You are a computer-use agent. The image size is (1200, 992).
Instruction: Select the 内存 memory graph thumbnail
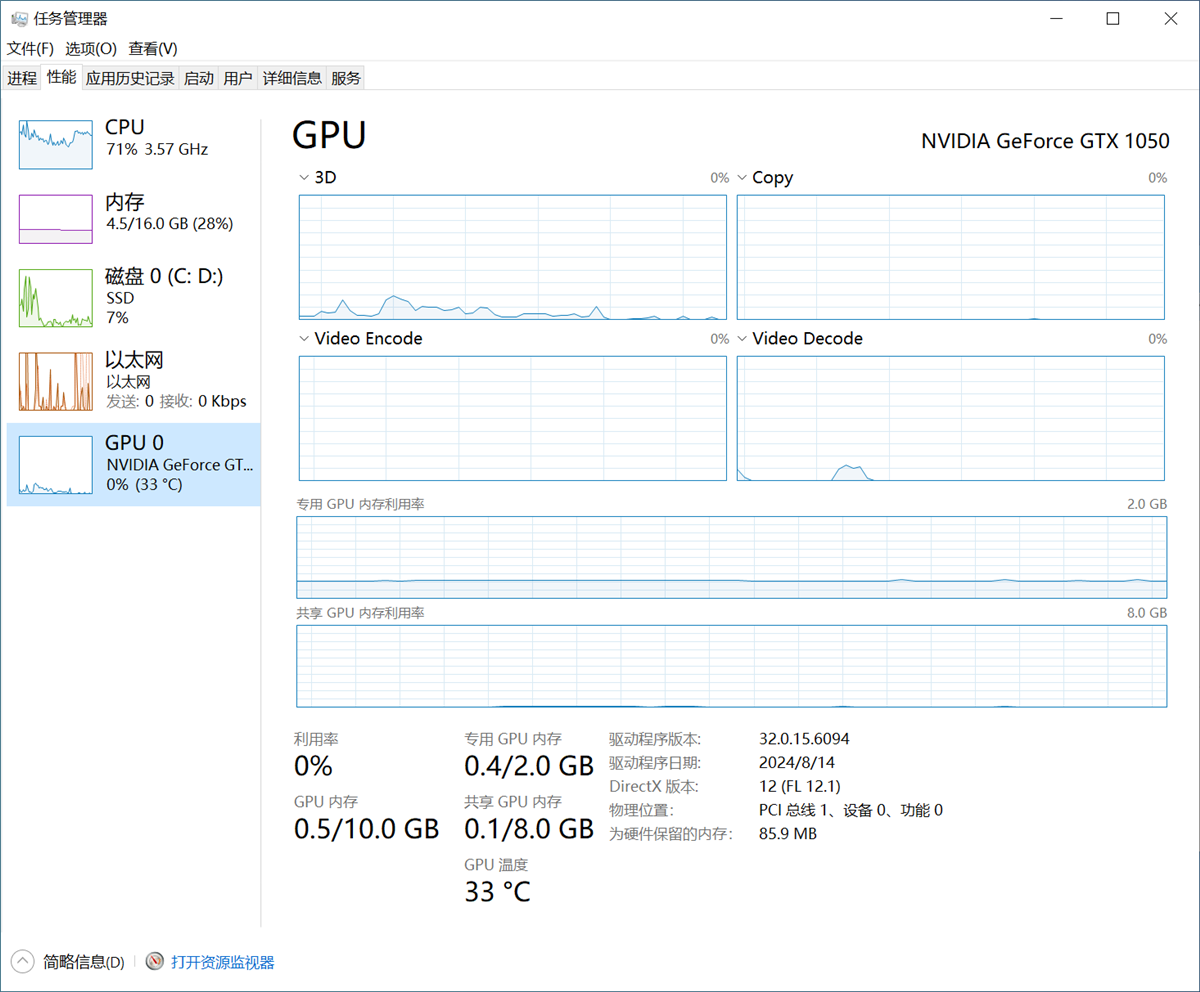[x=56, y=219]
